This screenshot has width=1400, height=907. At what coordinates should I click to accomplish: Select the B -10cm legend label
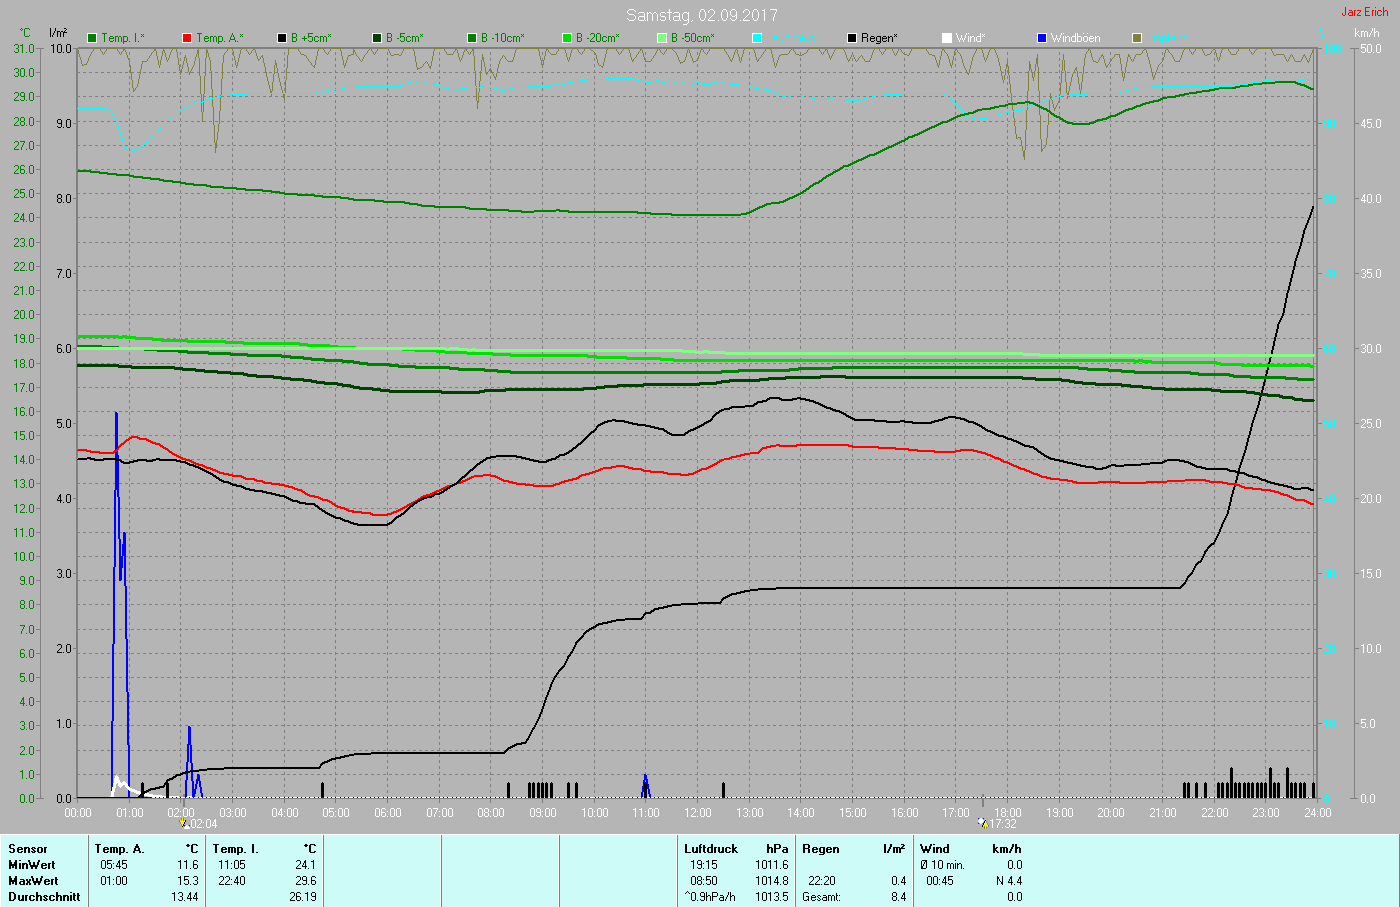tap(502, 38)
